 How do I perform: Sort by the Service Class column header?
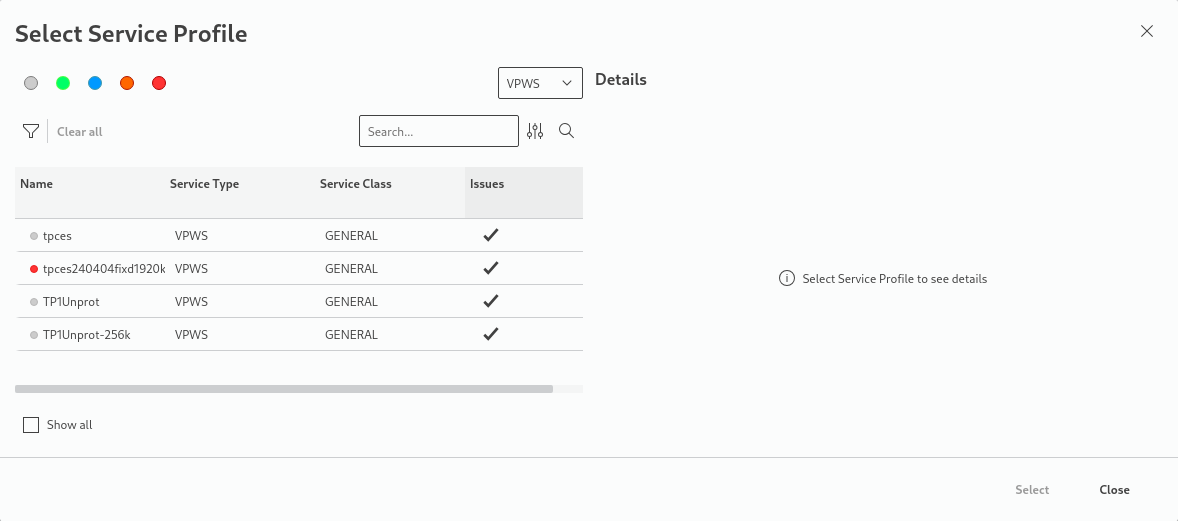(355, 184)
